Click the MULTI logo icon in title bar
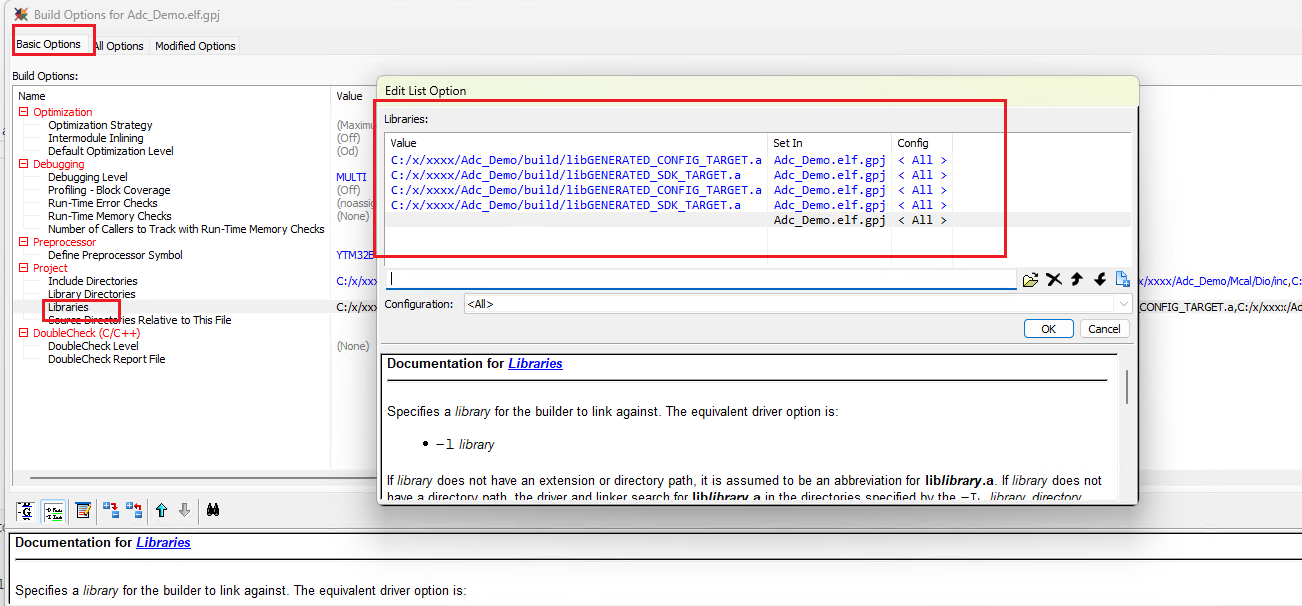Image resolution: width=1302 pixels, height=606 pixels. pos(21,15)
